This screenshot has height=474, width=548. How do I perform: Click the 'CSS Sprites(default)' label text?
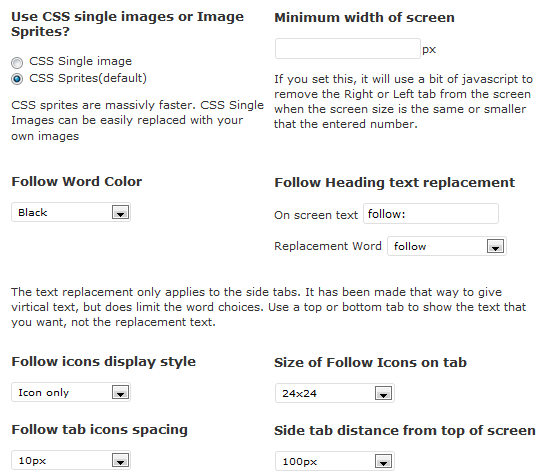[88, 78]
